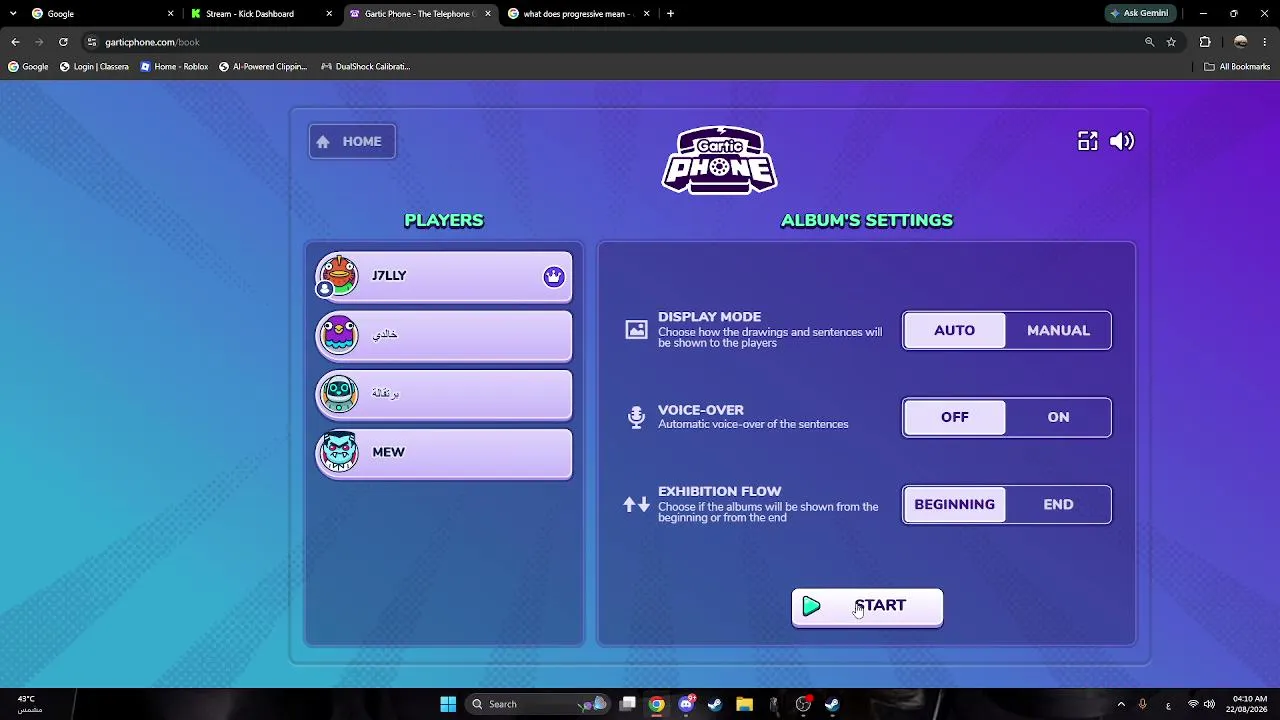Select the teal robot avatar of the third player
The image size is (1280, 720).
(x=338, y=393)
